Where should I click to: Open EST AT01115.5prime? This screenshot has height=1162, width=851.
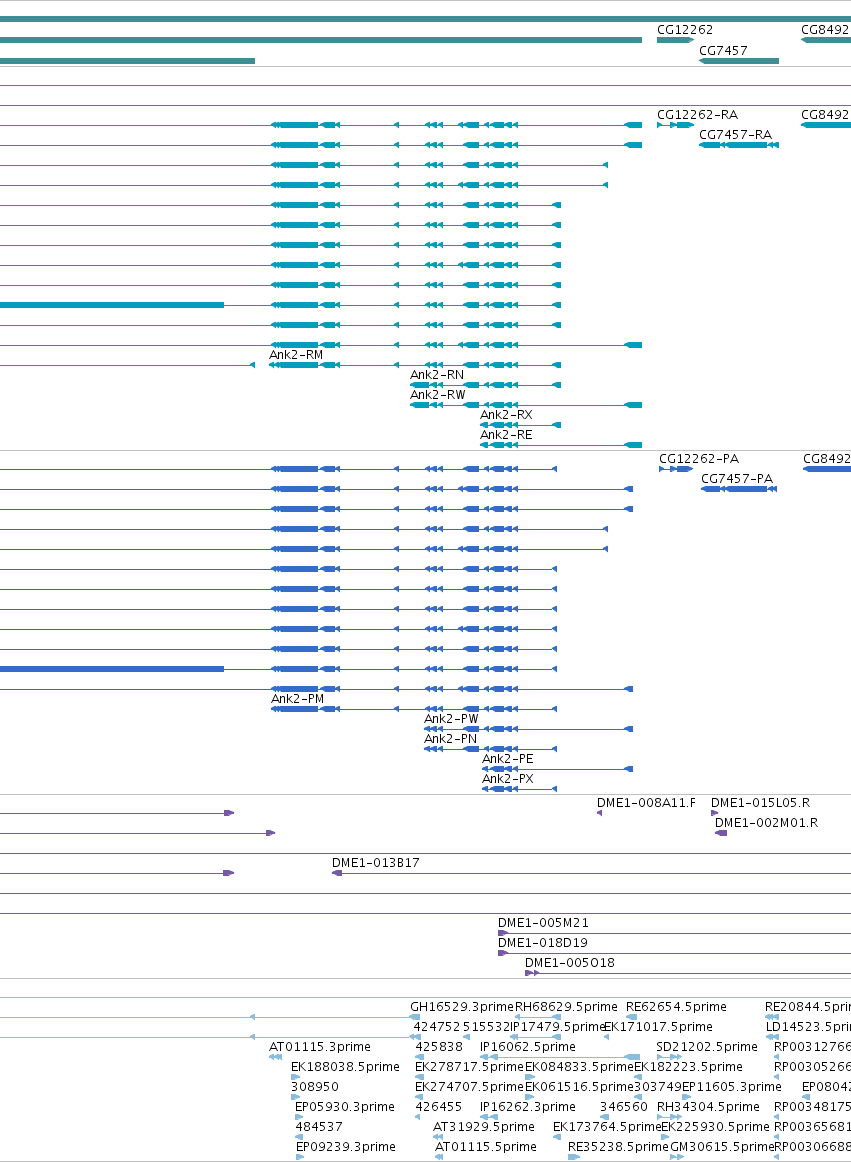[x=486, y=1146]
